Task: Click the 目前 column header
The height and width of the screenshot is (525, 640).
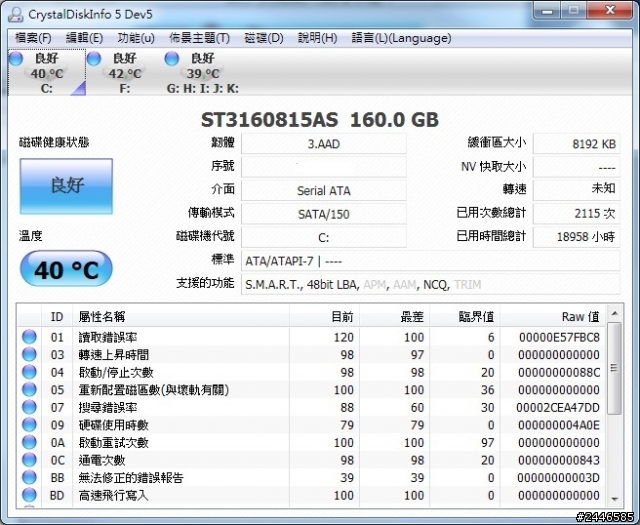Action: click(324, 316)
